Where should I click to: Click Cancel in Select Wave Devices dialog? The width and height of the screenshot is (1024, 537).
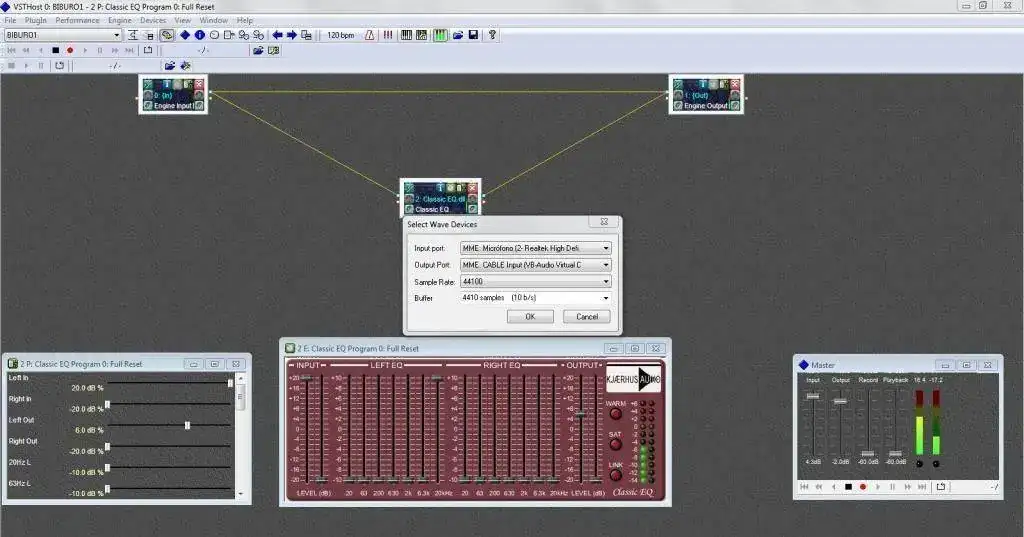(586, 317)
